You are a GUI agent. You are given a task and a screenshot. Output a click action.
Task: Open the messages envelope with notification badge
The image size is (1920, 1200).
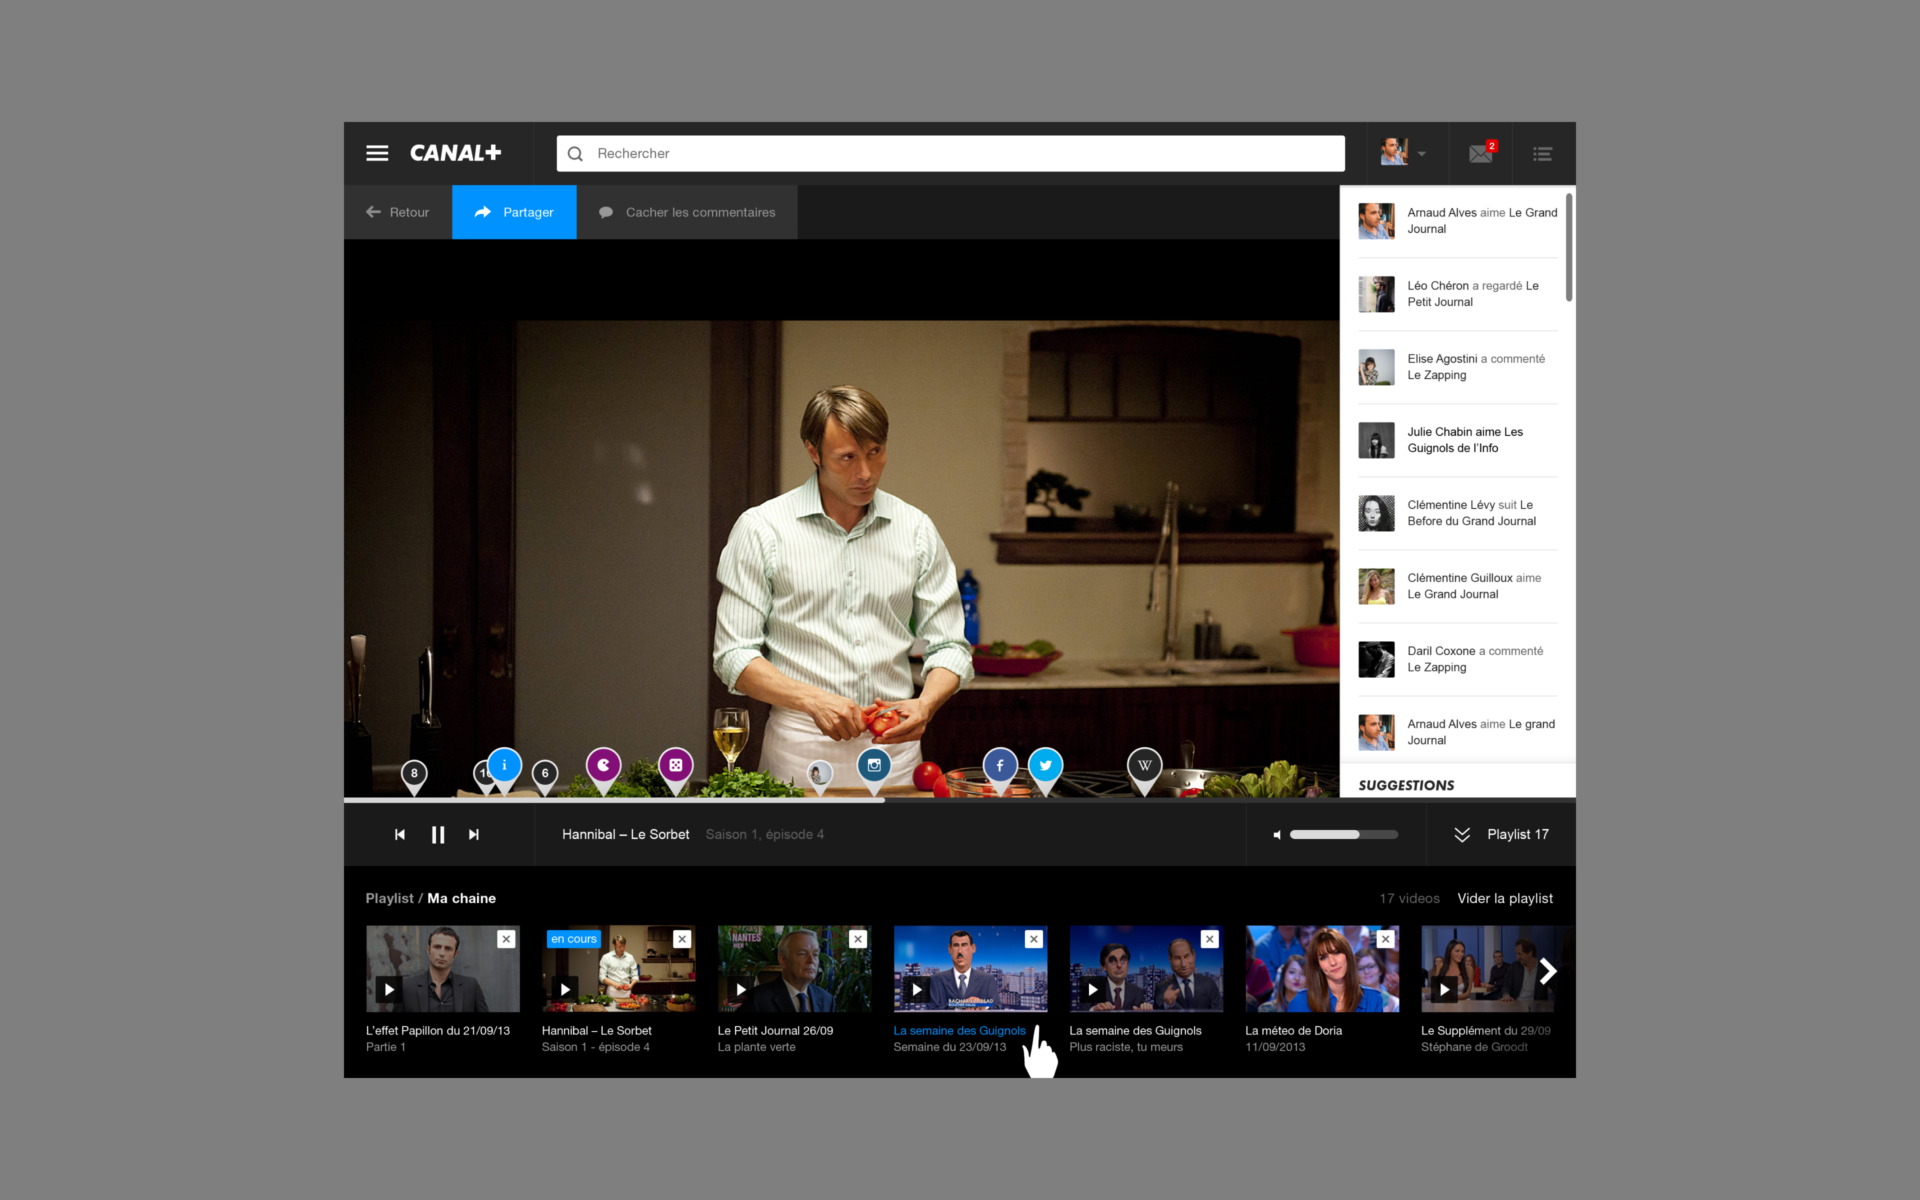(x=1481, y=153)
